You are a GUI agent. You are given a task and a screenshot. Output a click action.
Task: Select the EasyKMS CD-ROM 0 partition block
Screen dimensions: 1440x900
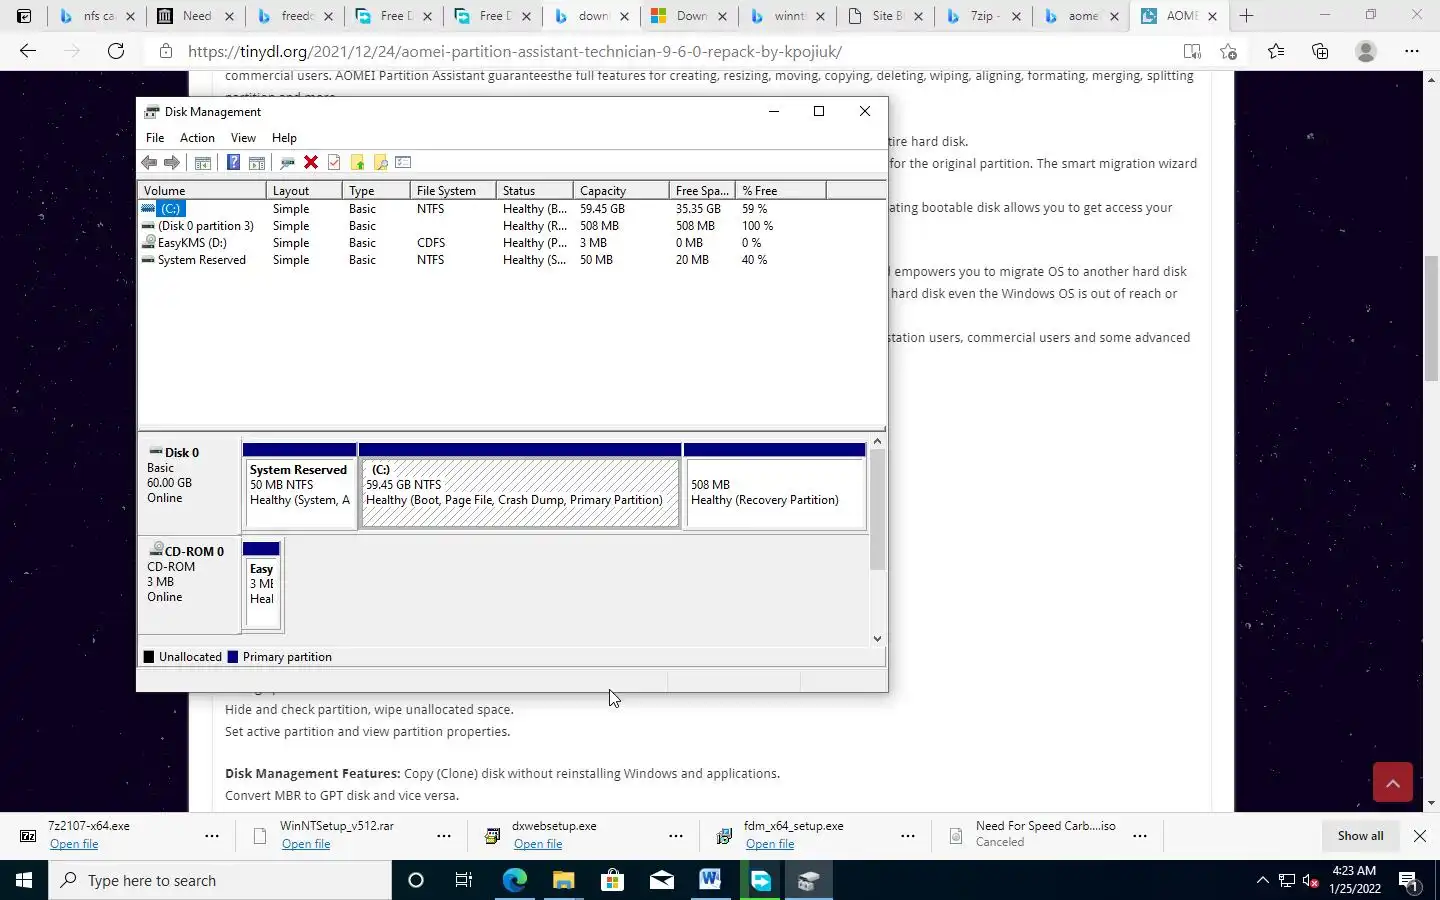pos(262,585)
